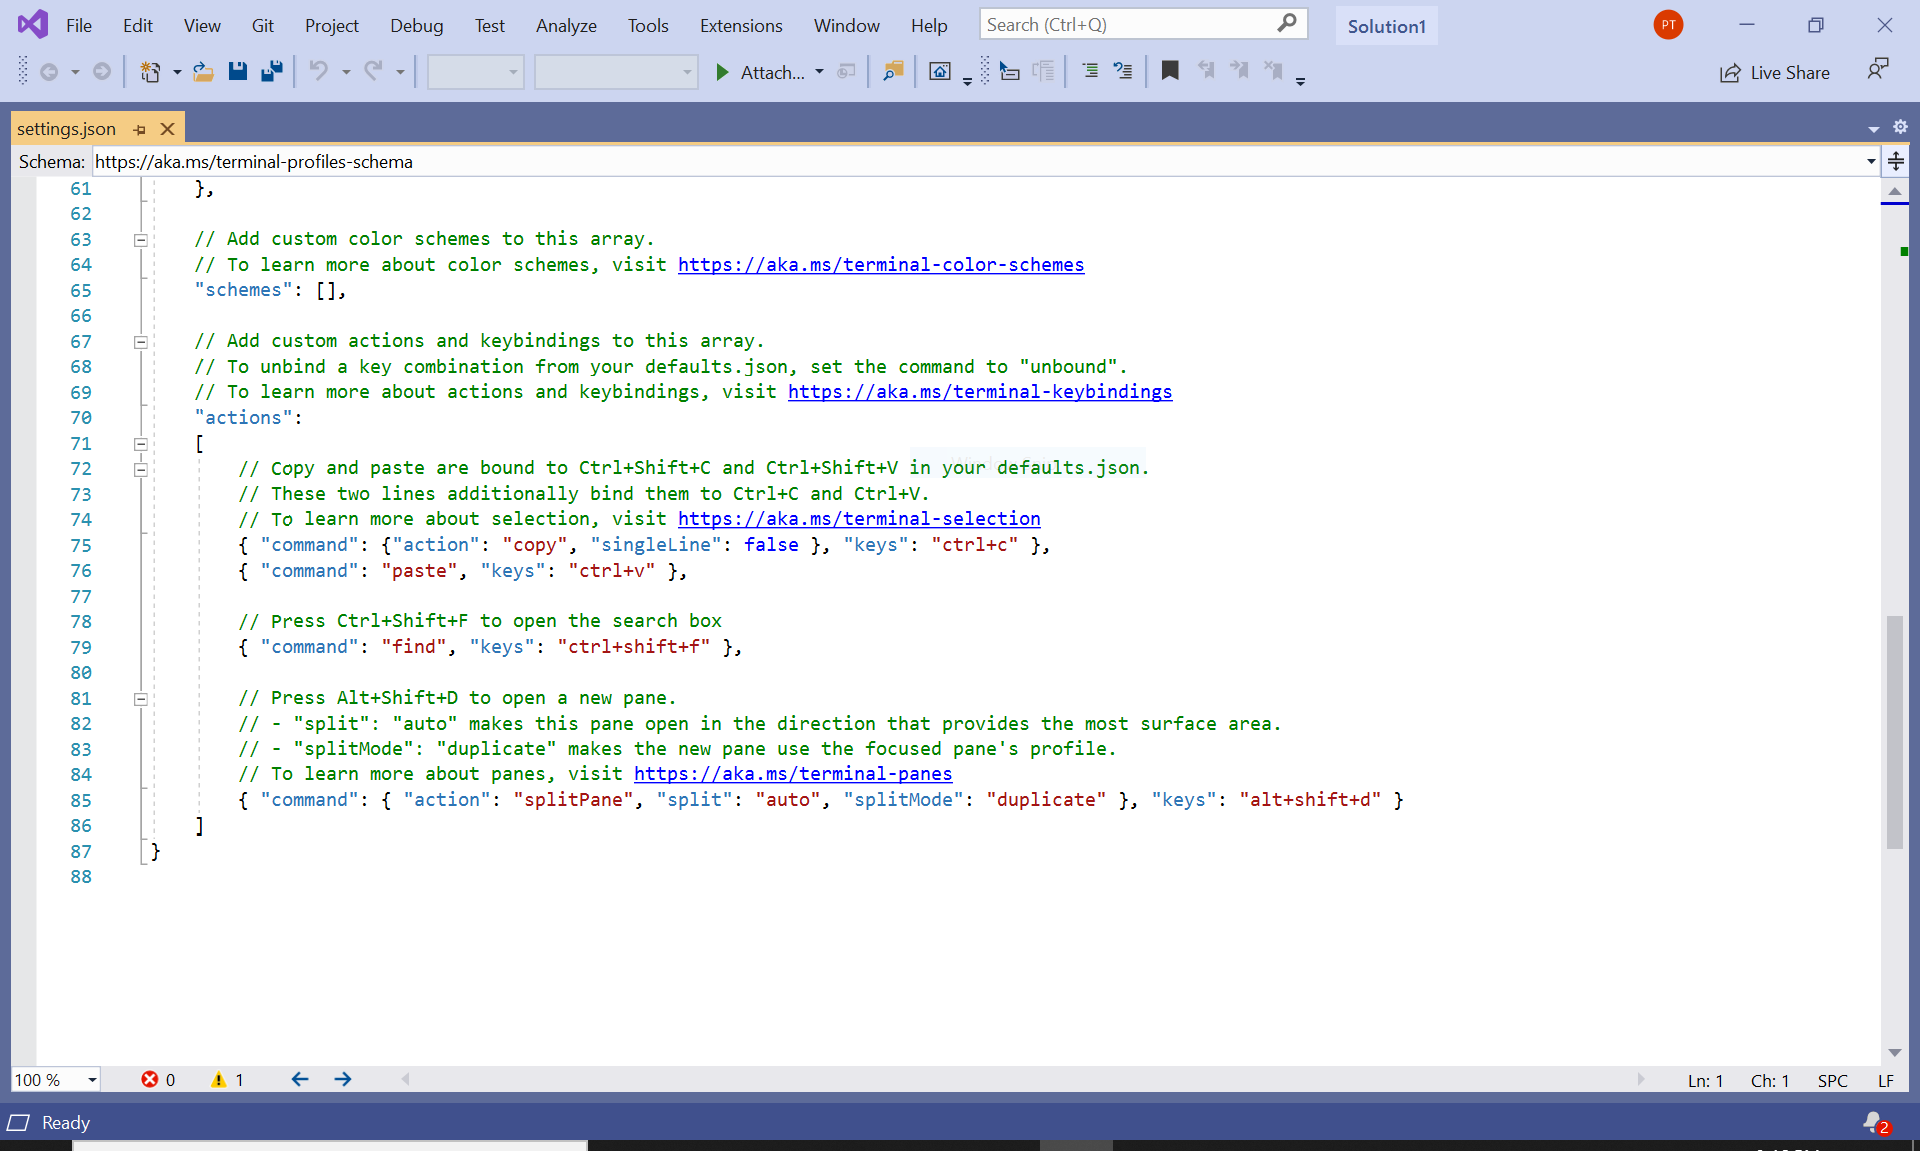Viewport: 1920px width, 1151px height.
Task: Click the "schemes" key on line 65
Action: point(243,290)
